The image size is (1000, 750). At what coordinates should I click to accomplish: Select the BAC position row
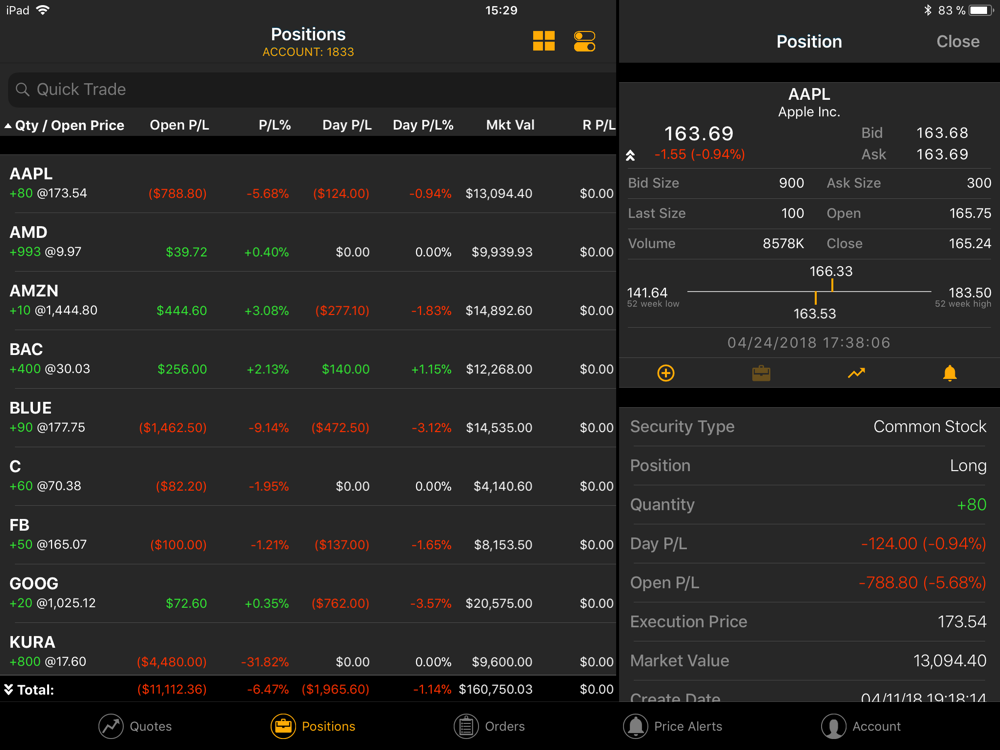(308, 360)
